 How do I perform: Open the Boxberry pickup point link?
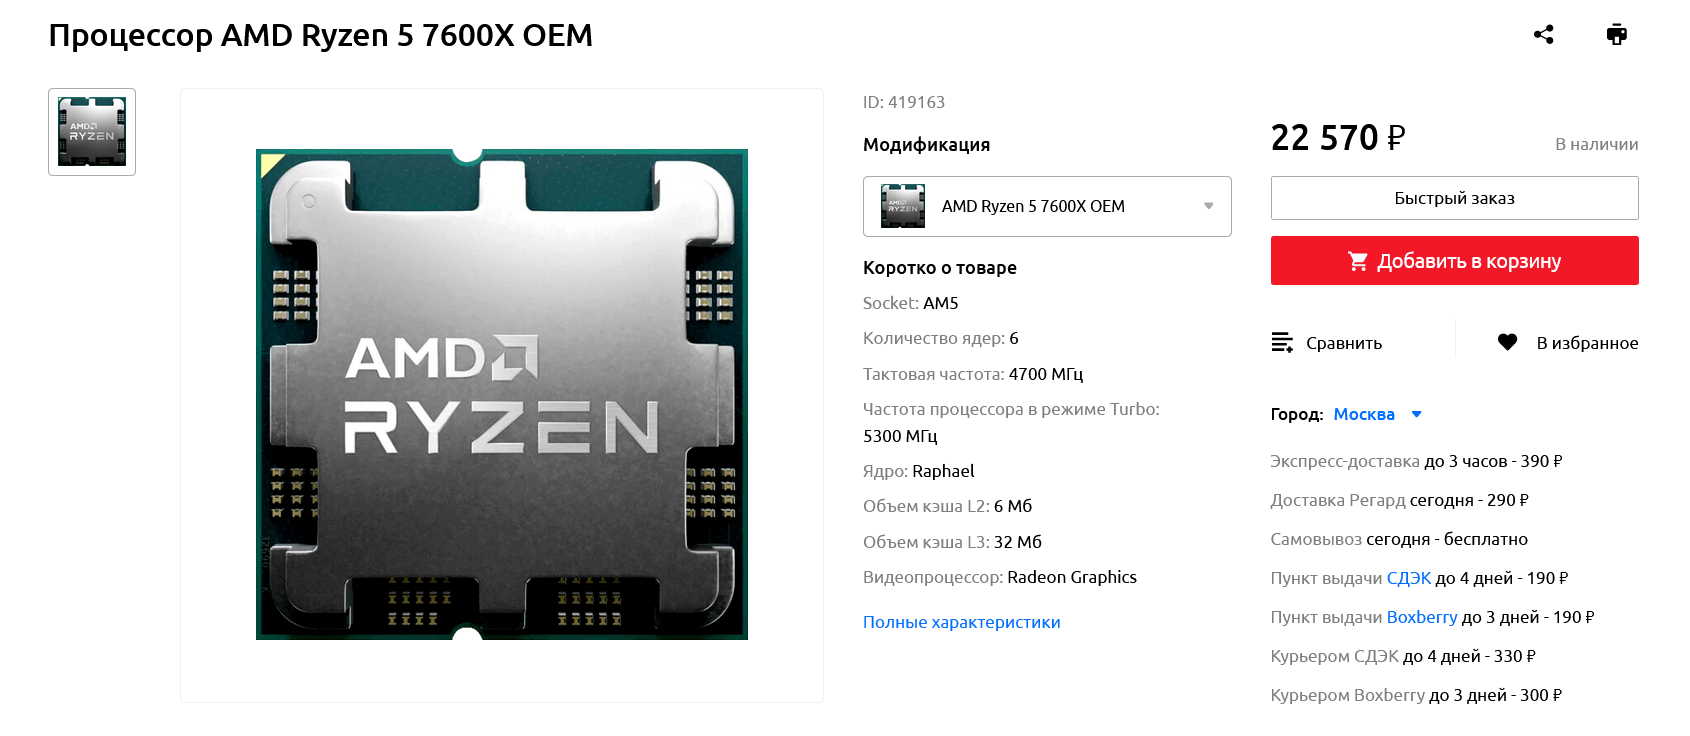pyautogui.click(x=1422, y=617)
